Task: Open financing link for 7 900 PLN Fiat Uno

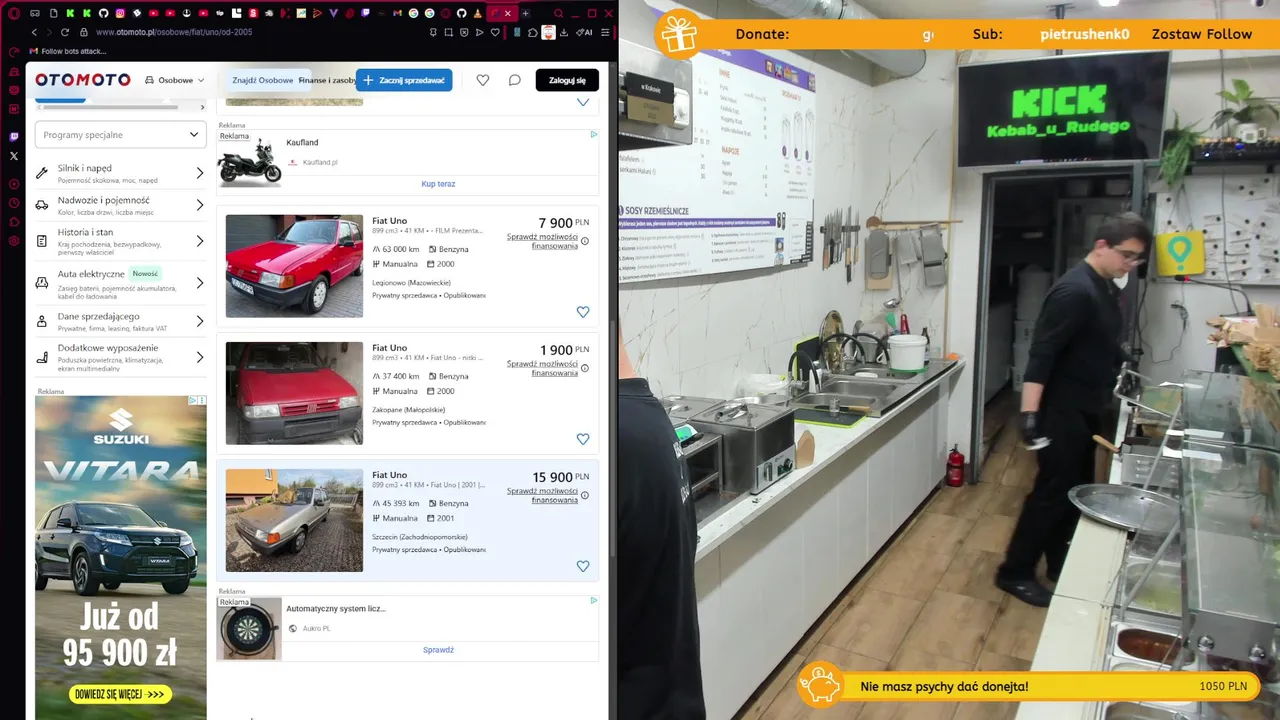Action: click(542, 241)
